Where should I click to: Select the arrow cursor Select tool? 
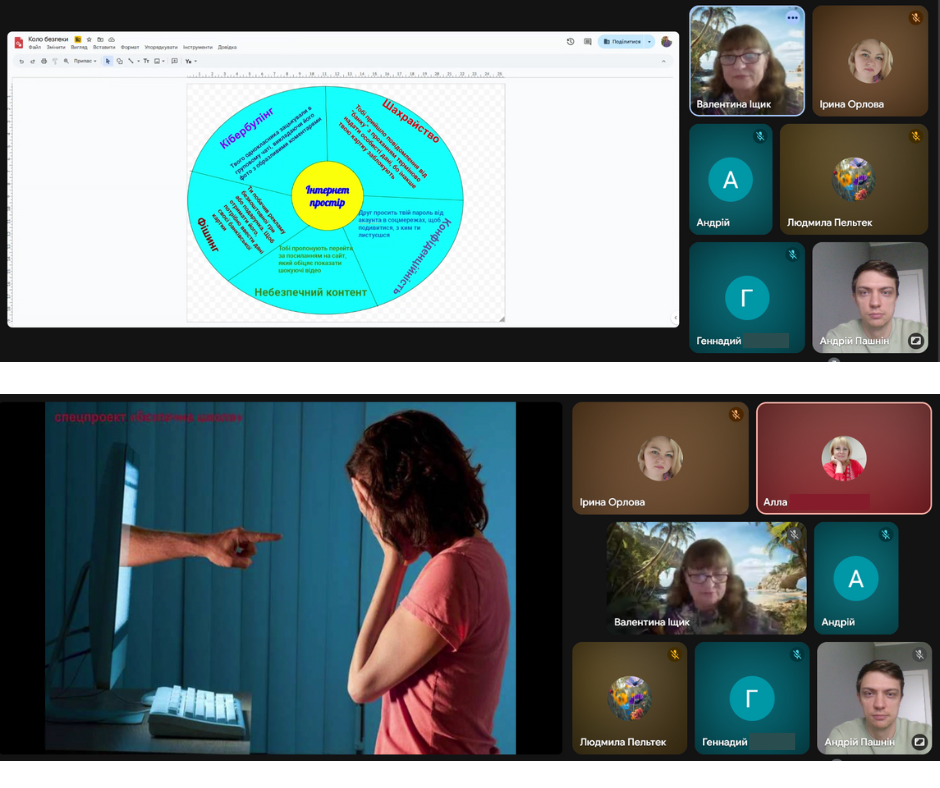108,61
